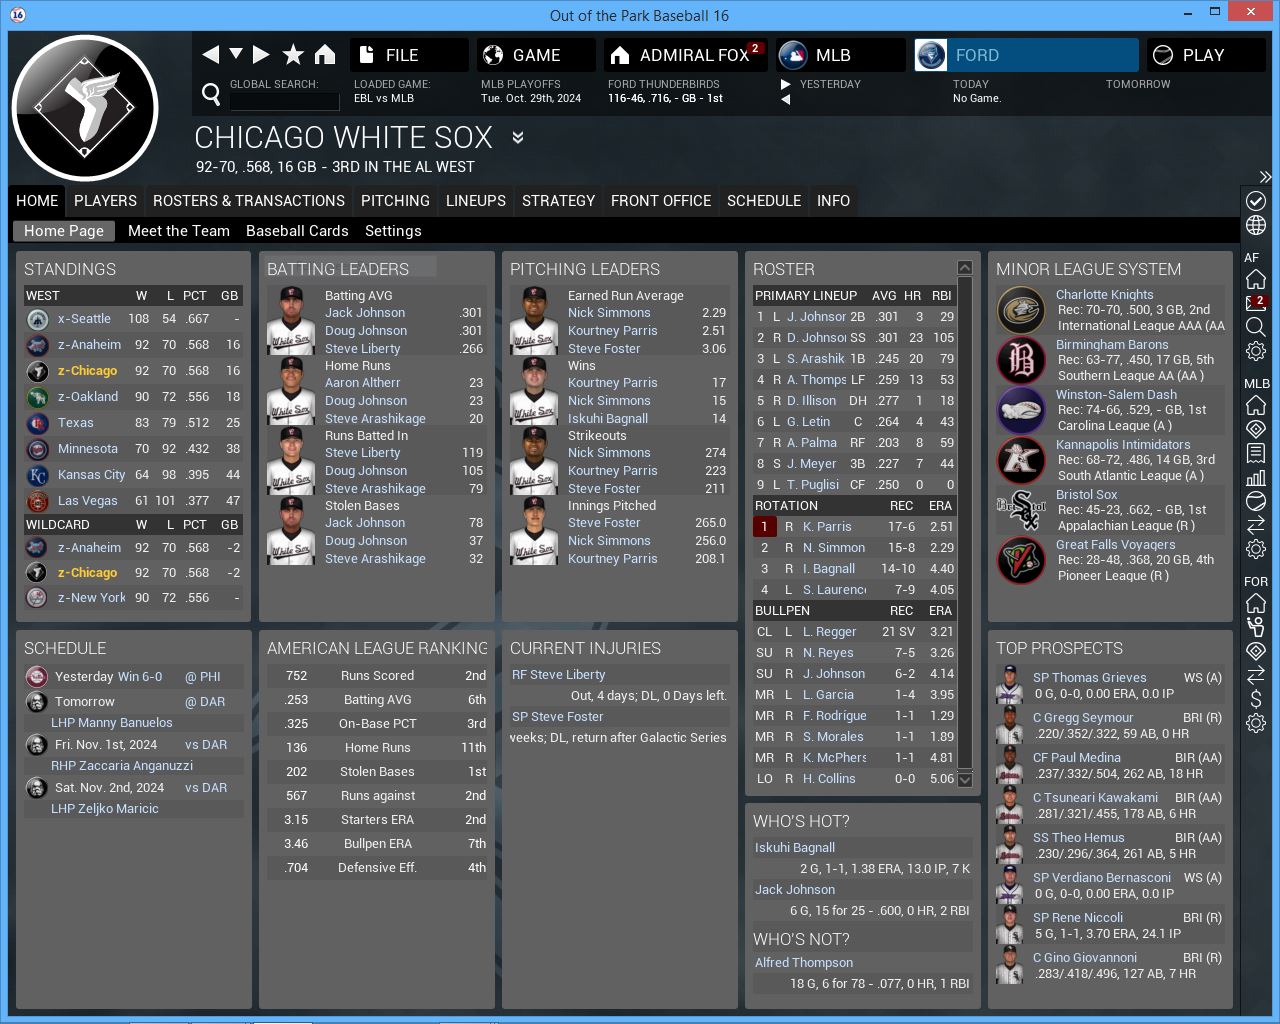Open the navigation history dropdown triangle
This screenshot has width=1280, height=1024.
point(236,54)
